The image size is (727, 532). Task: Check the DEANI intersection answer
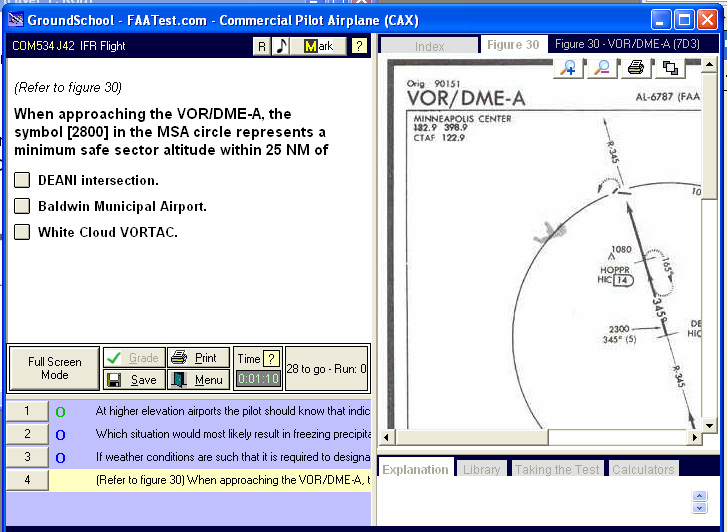coord(22,181)
